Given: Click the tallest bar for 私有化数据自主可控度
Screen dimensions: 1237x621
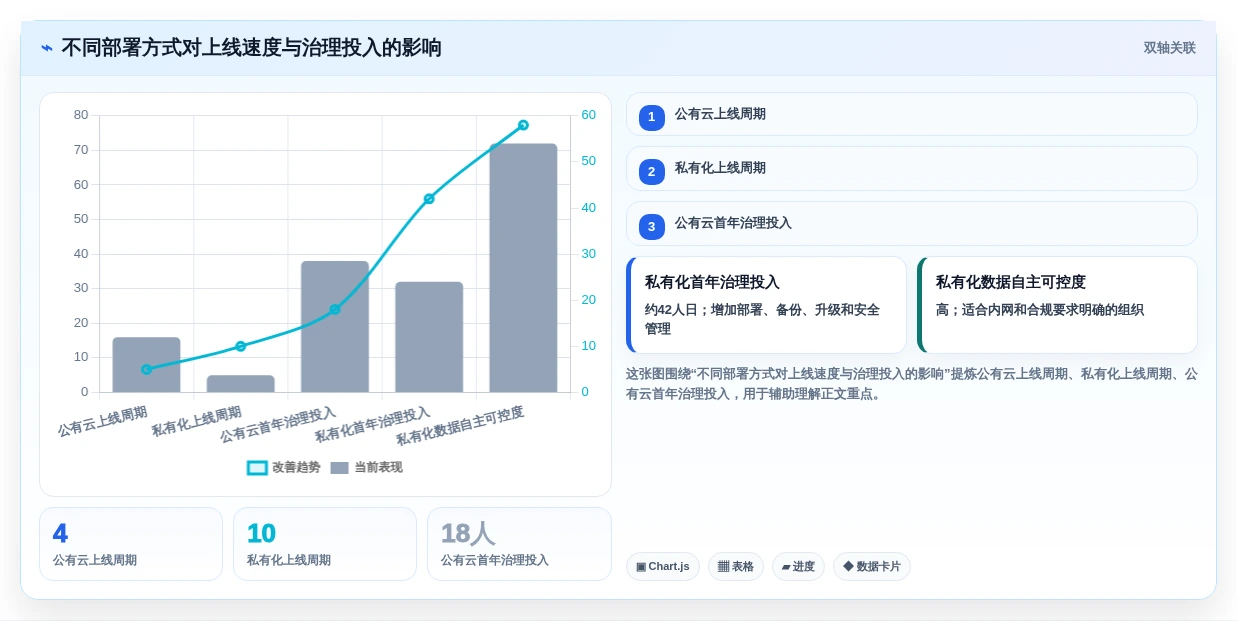Looking at the screenshot, I should [x=523, y=268].
